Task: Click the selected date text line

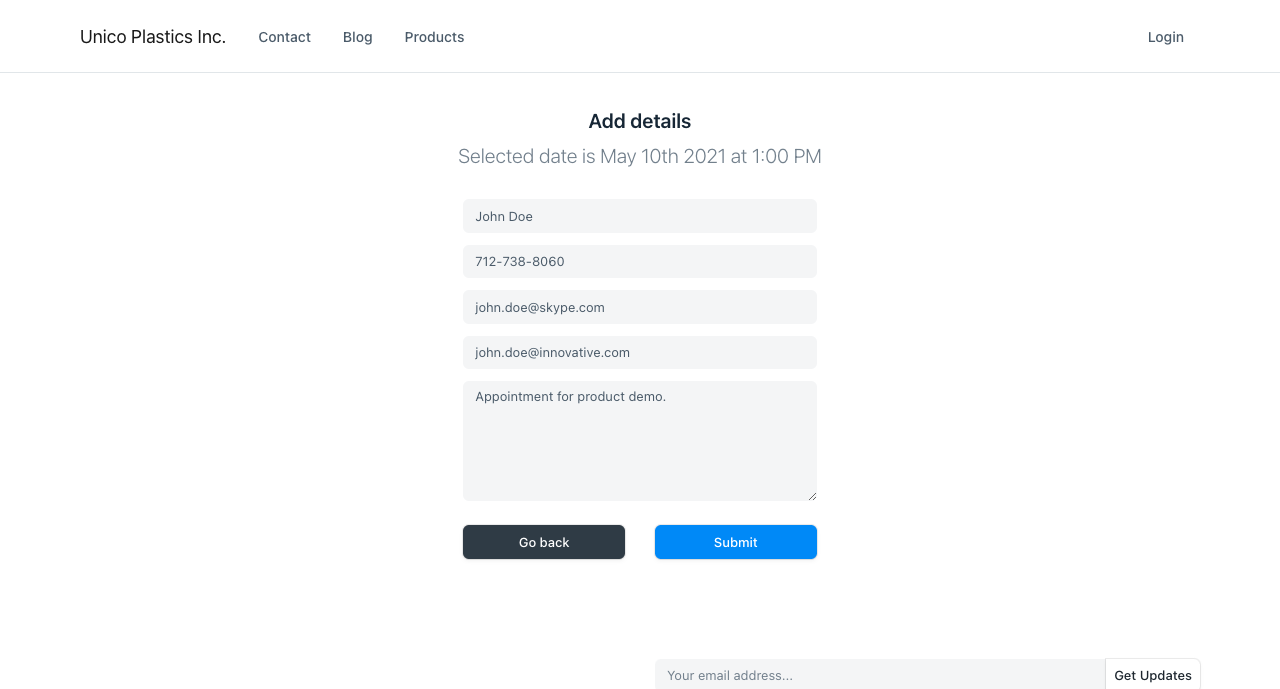Action: coord(640,156)
